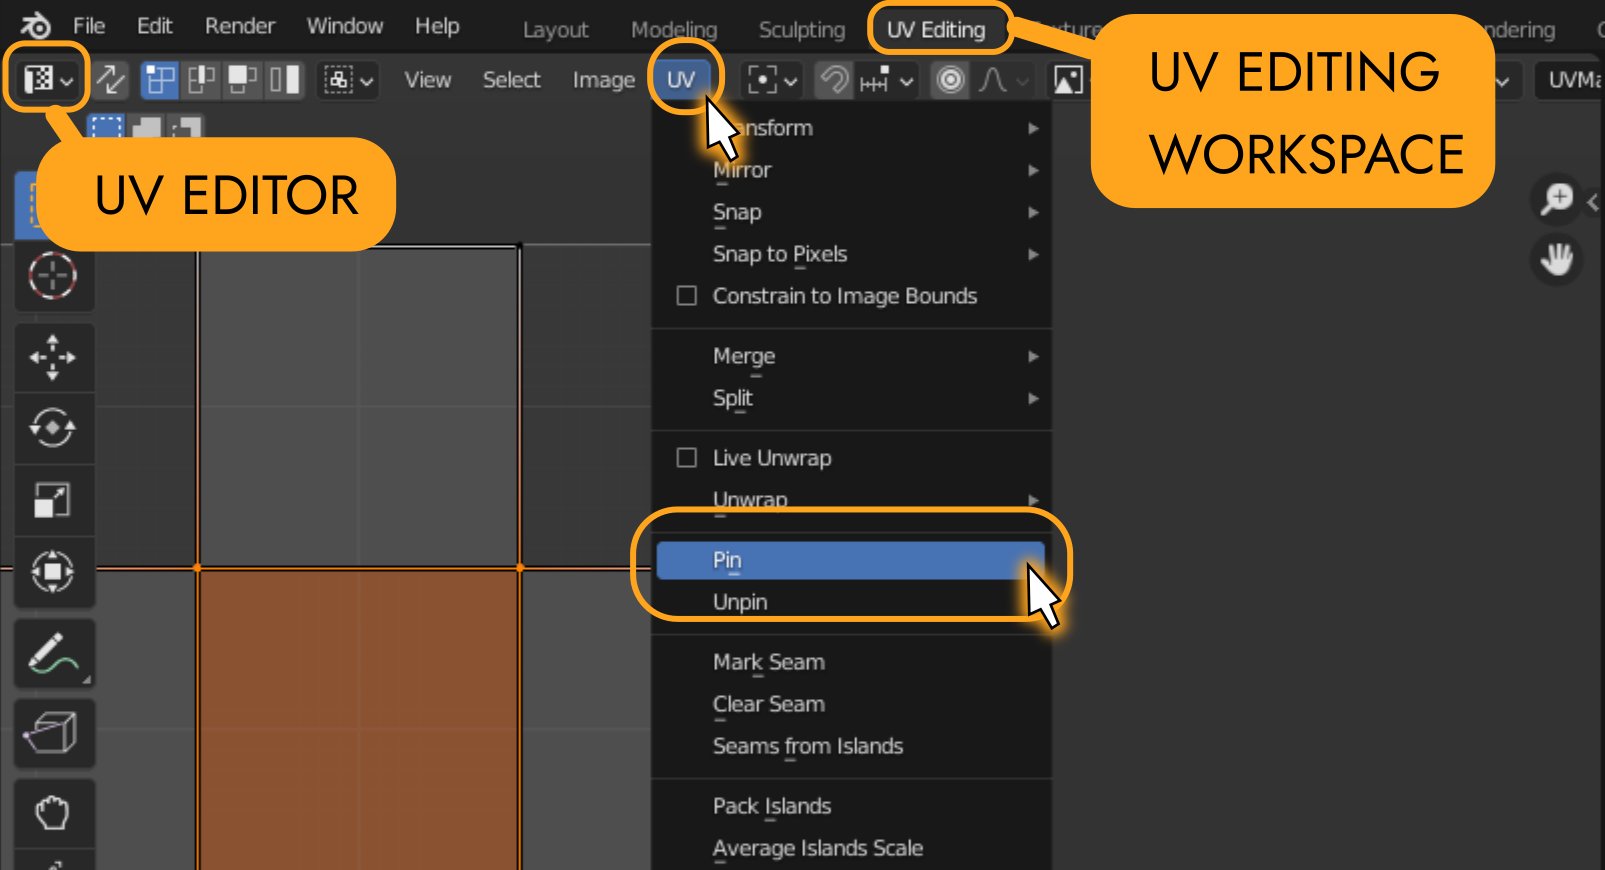The image size is (1605, 870).
Task: Select the Annotate pencil tool
Action: pos(53,655)
